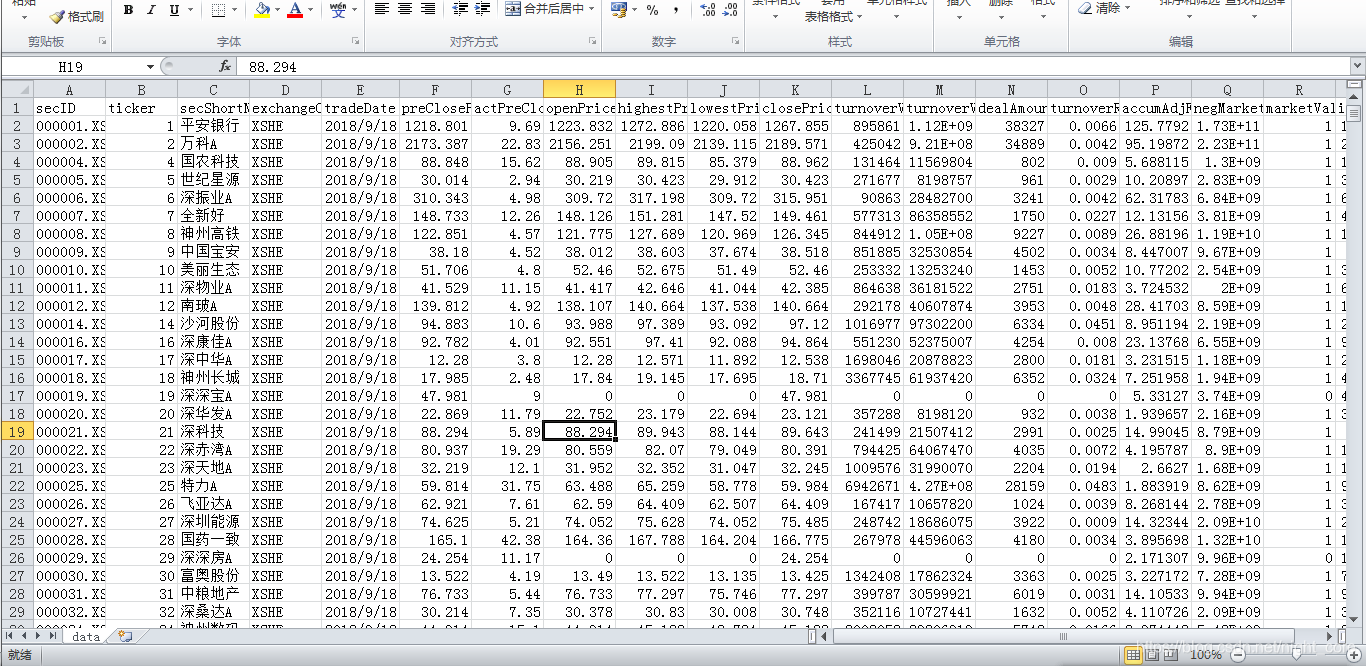The image size is (1366, 666).
Task: Click the 100% zoom level
Action: tap(1206, 655)
